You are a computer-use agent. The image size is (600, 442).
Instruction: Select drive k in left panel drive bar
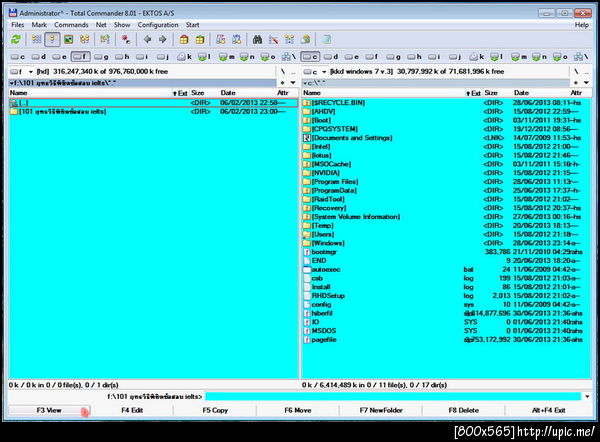[x=184, y=57]
